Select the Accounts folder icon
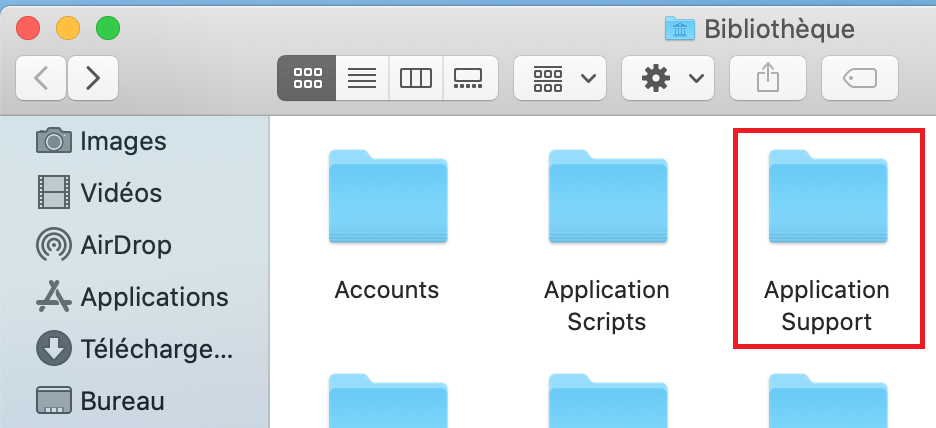 pos(388,196)
